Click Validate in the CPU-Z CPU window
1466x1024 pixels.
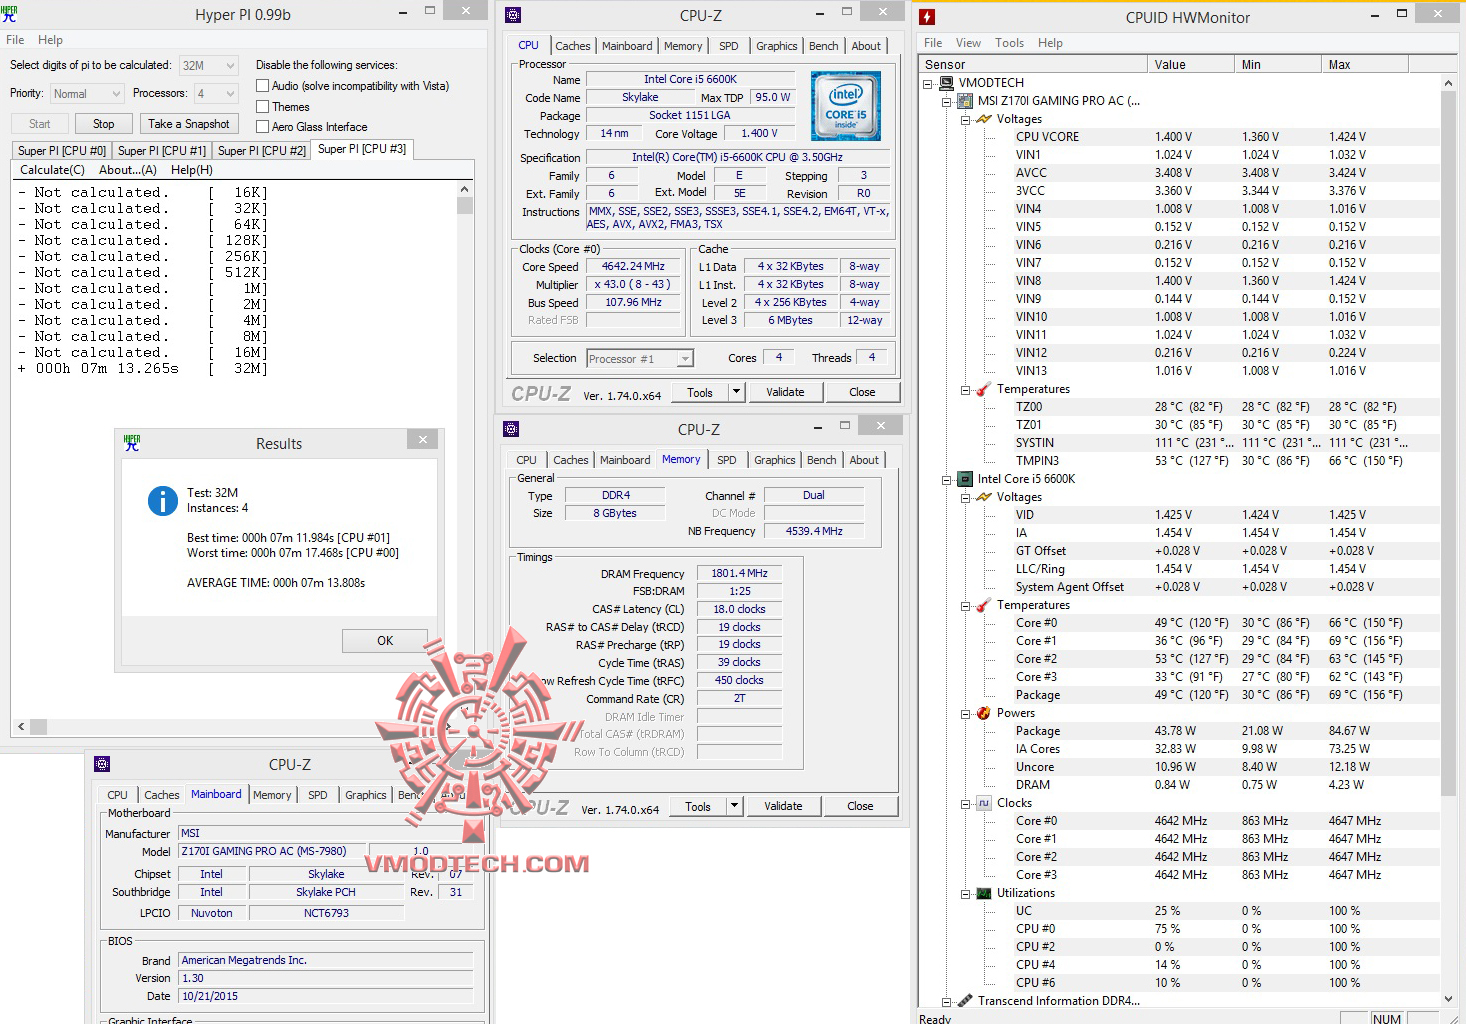coord(785,392)
